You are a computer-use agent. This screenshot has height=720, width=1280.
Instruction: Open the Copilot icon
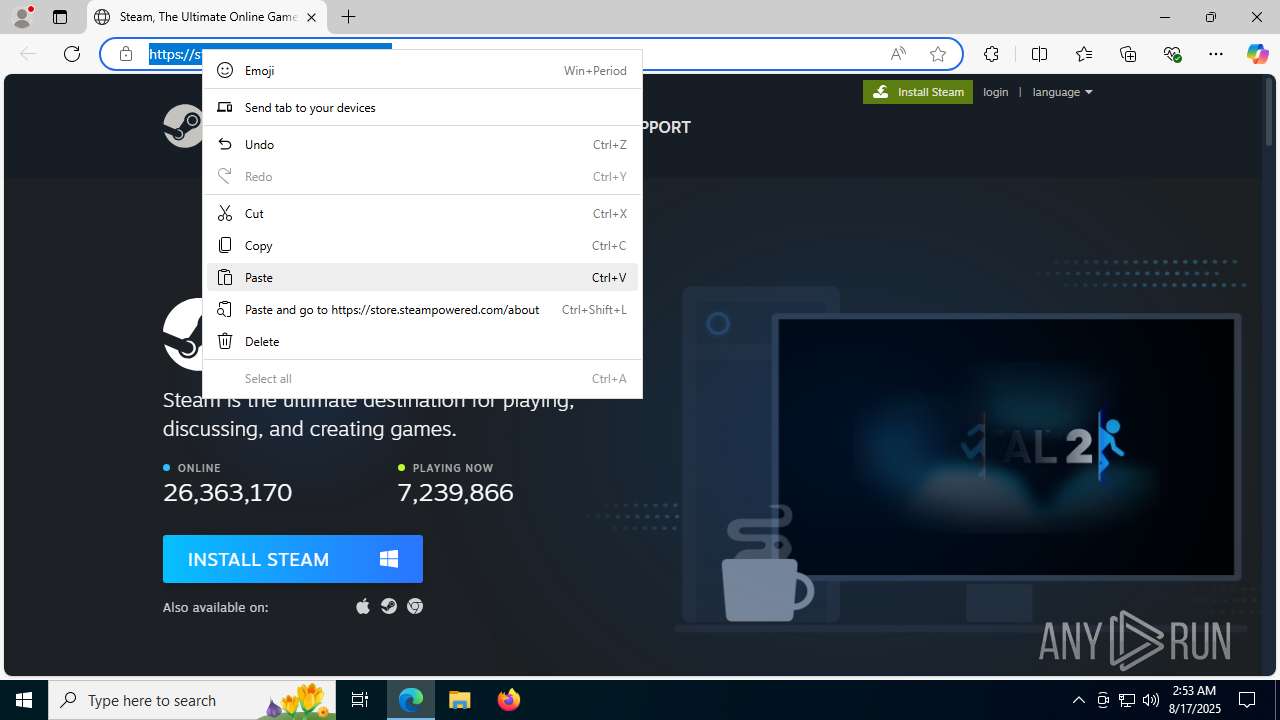pyautogui.click(x=1257, y=54)
